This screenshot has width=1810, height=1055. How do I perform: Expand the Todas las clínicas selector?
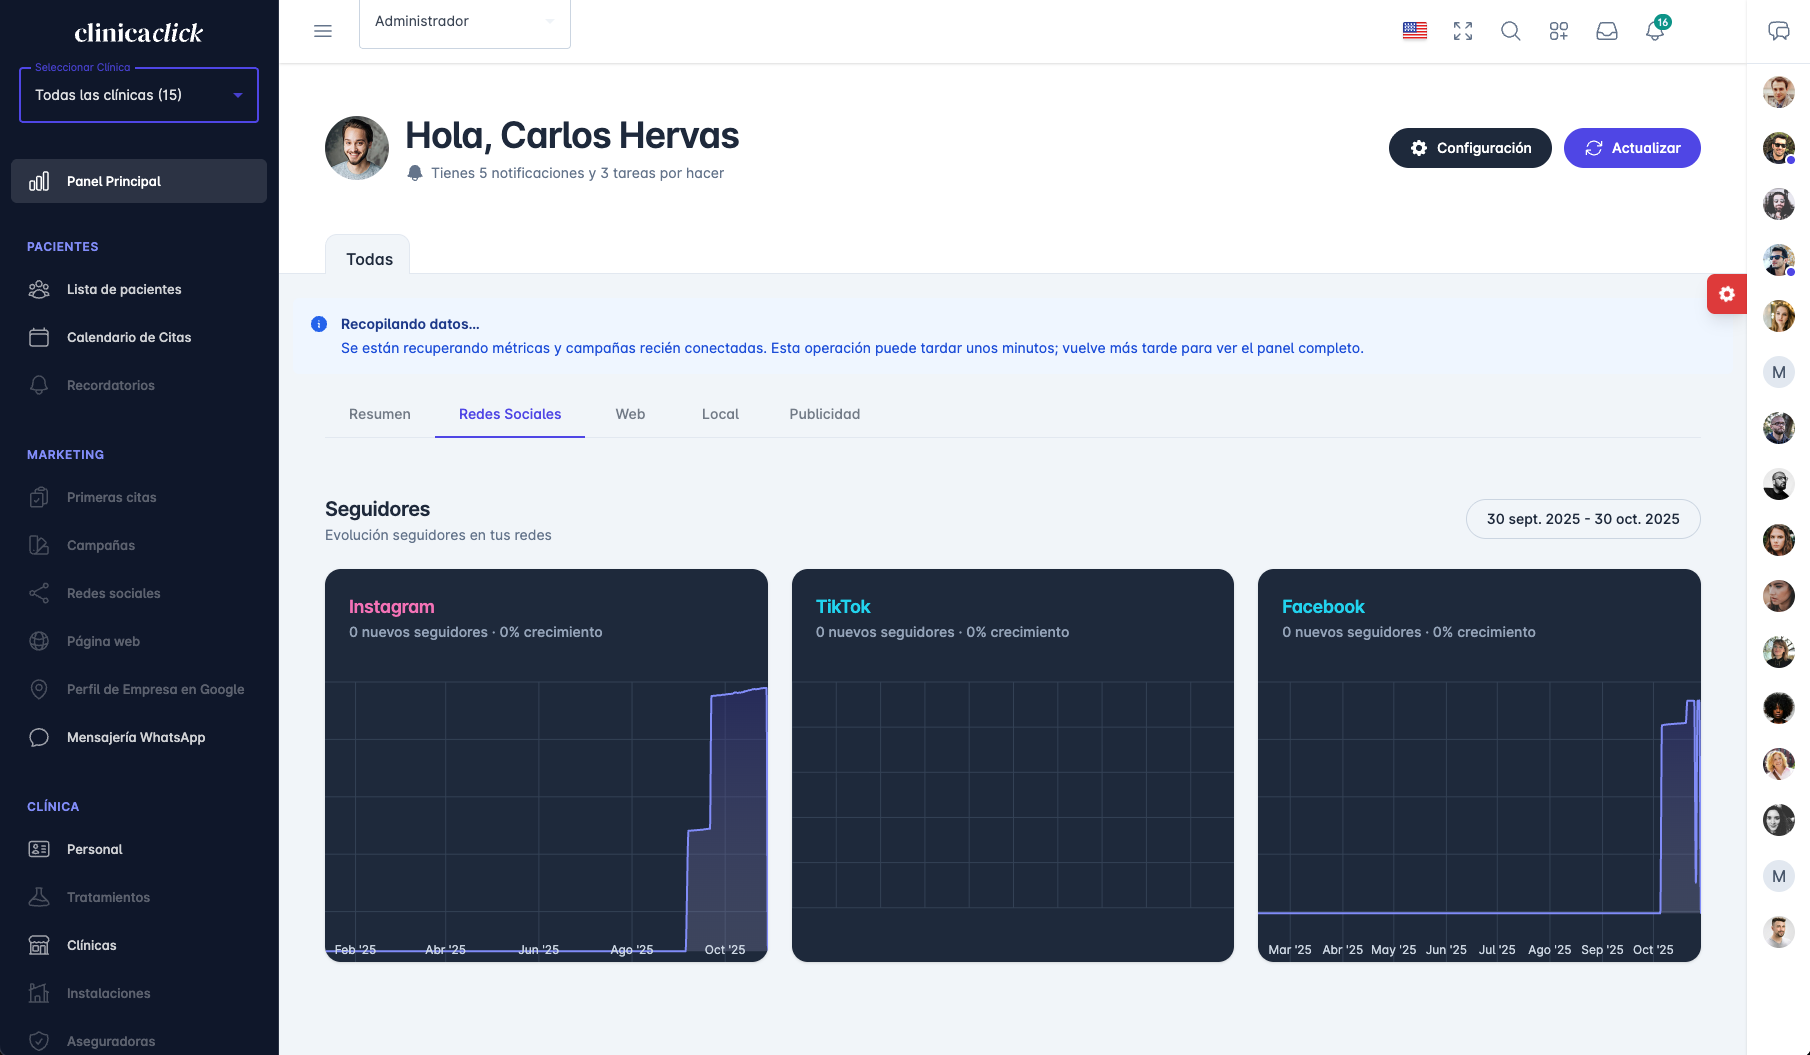(x=139, y=95)
